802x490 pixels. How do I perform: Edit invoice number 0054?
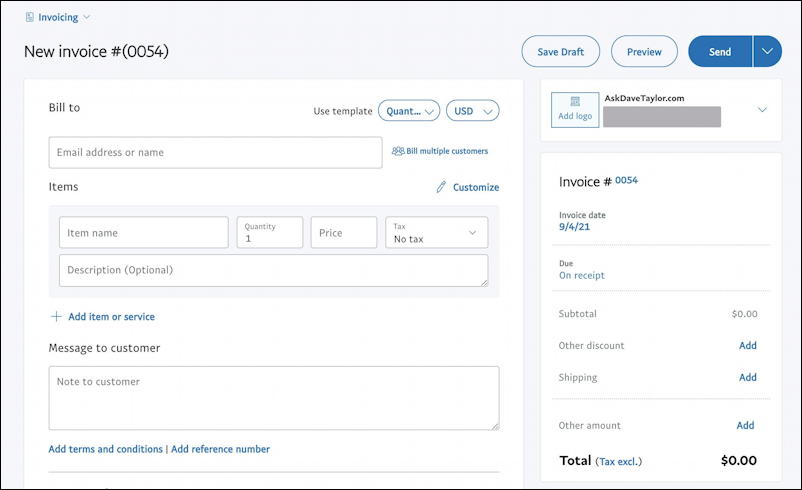[626, 180]
